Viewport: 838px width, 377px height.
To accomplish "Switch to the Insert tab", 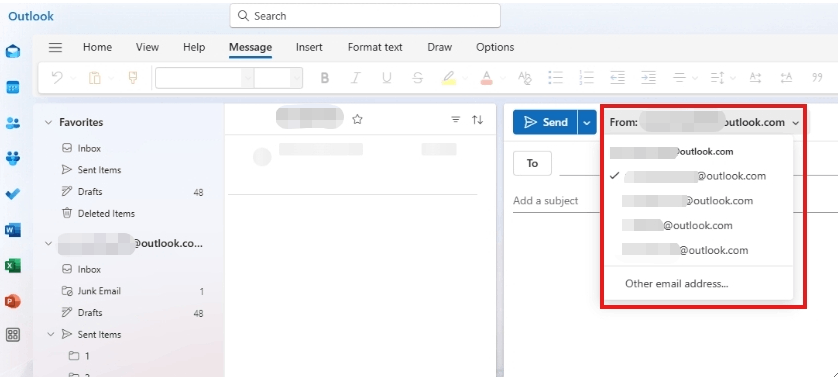I will click(309, 47).
